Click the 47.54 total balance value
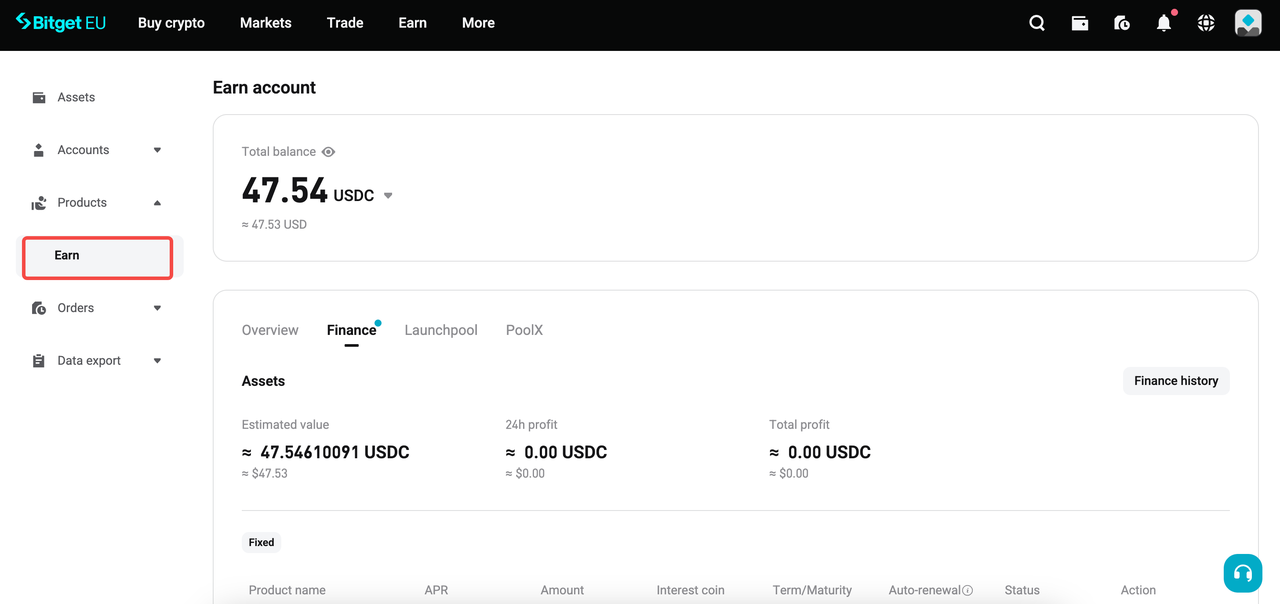1280x604 pixels. pyautogui.click(x=285, y=190)
